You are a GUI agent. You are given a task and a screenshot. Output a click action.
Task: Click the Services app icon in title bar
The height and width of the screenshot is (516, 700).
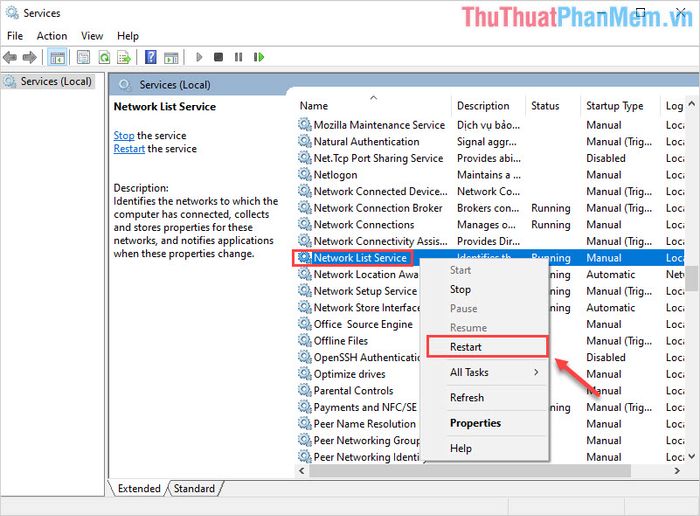[x=12, y=12]
